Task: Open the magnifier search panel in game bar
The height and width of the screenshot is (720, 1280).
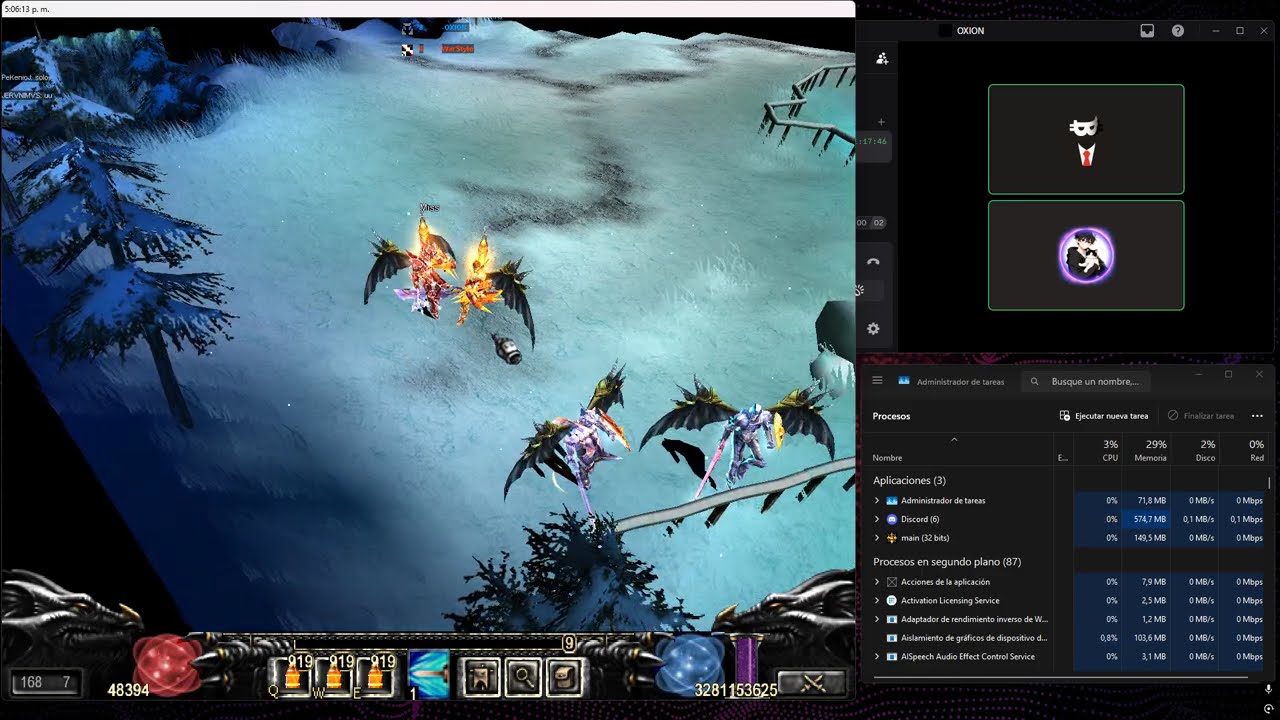Action: pos(523,678)
